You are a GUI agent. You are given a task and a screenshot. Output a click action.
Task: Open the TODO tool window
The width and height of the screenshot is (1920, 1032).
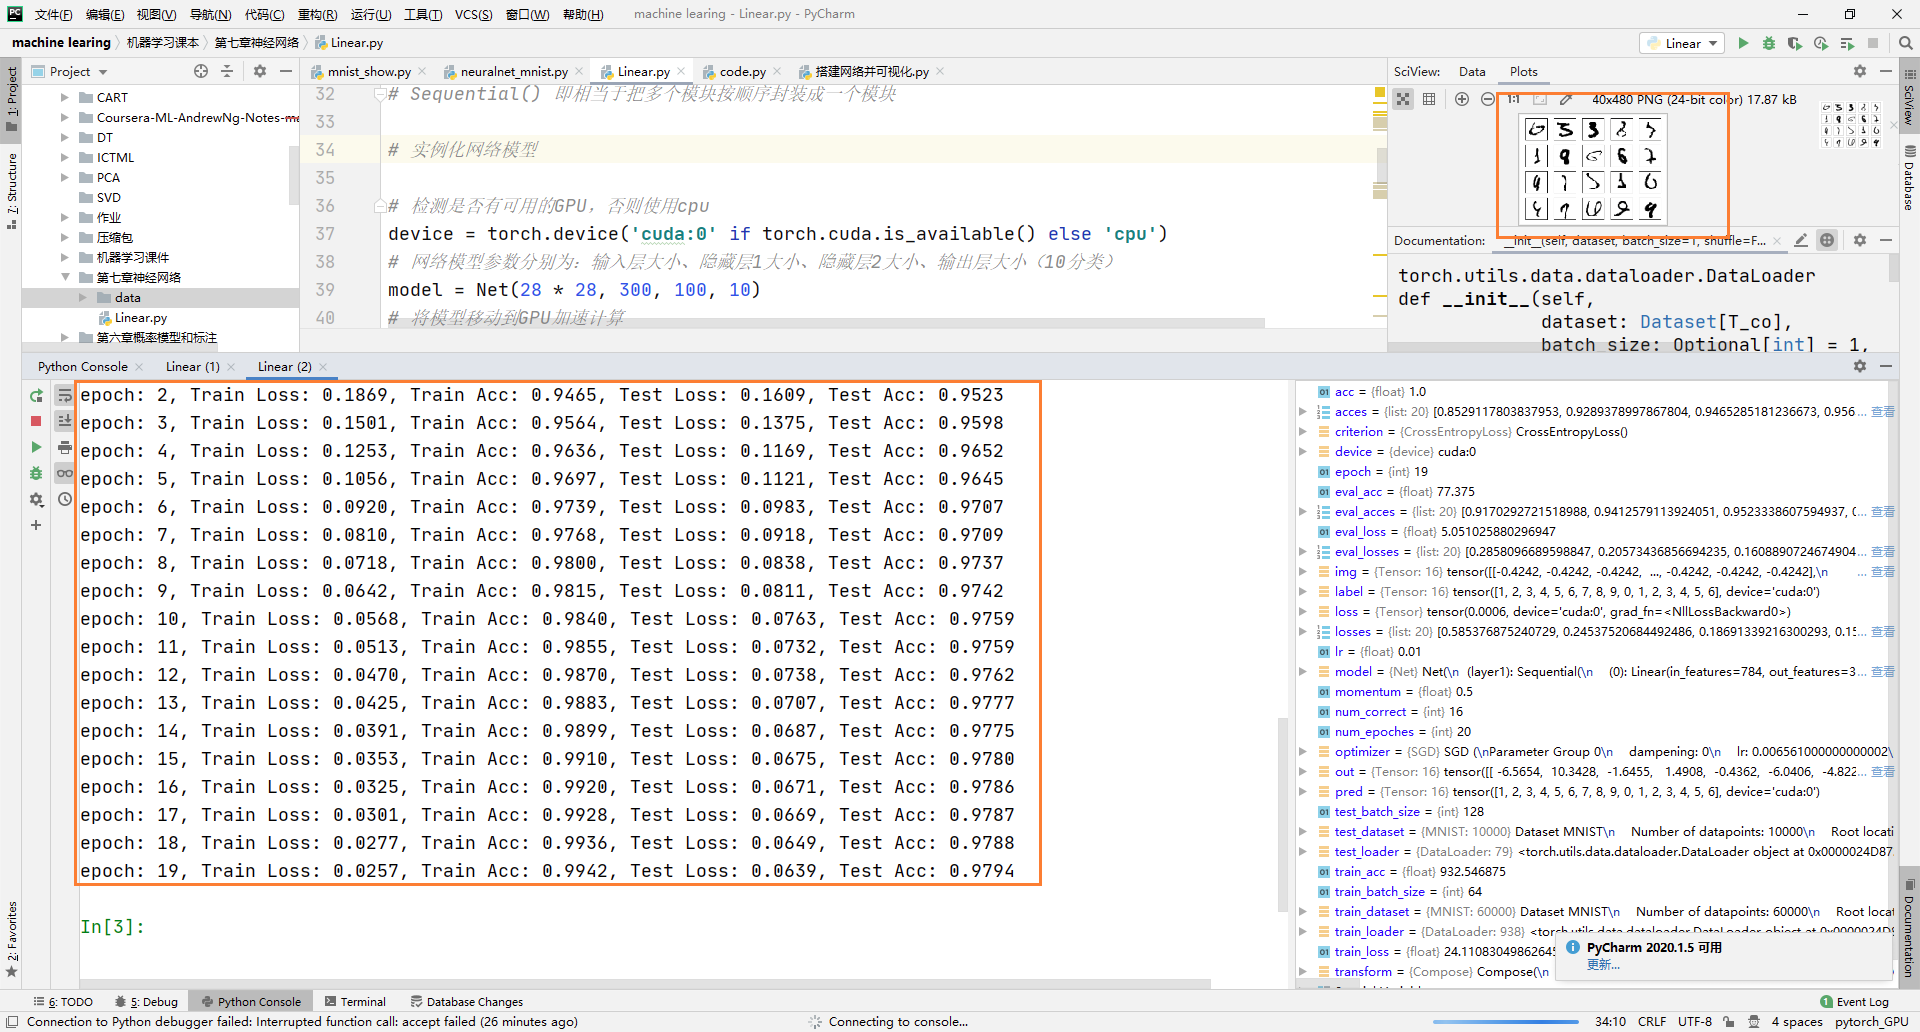point(63,1001)
